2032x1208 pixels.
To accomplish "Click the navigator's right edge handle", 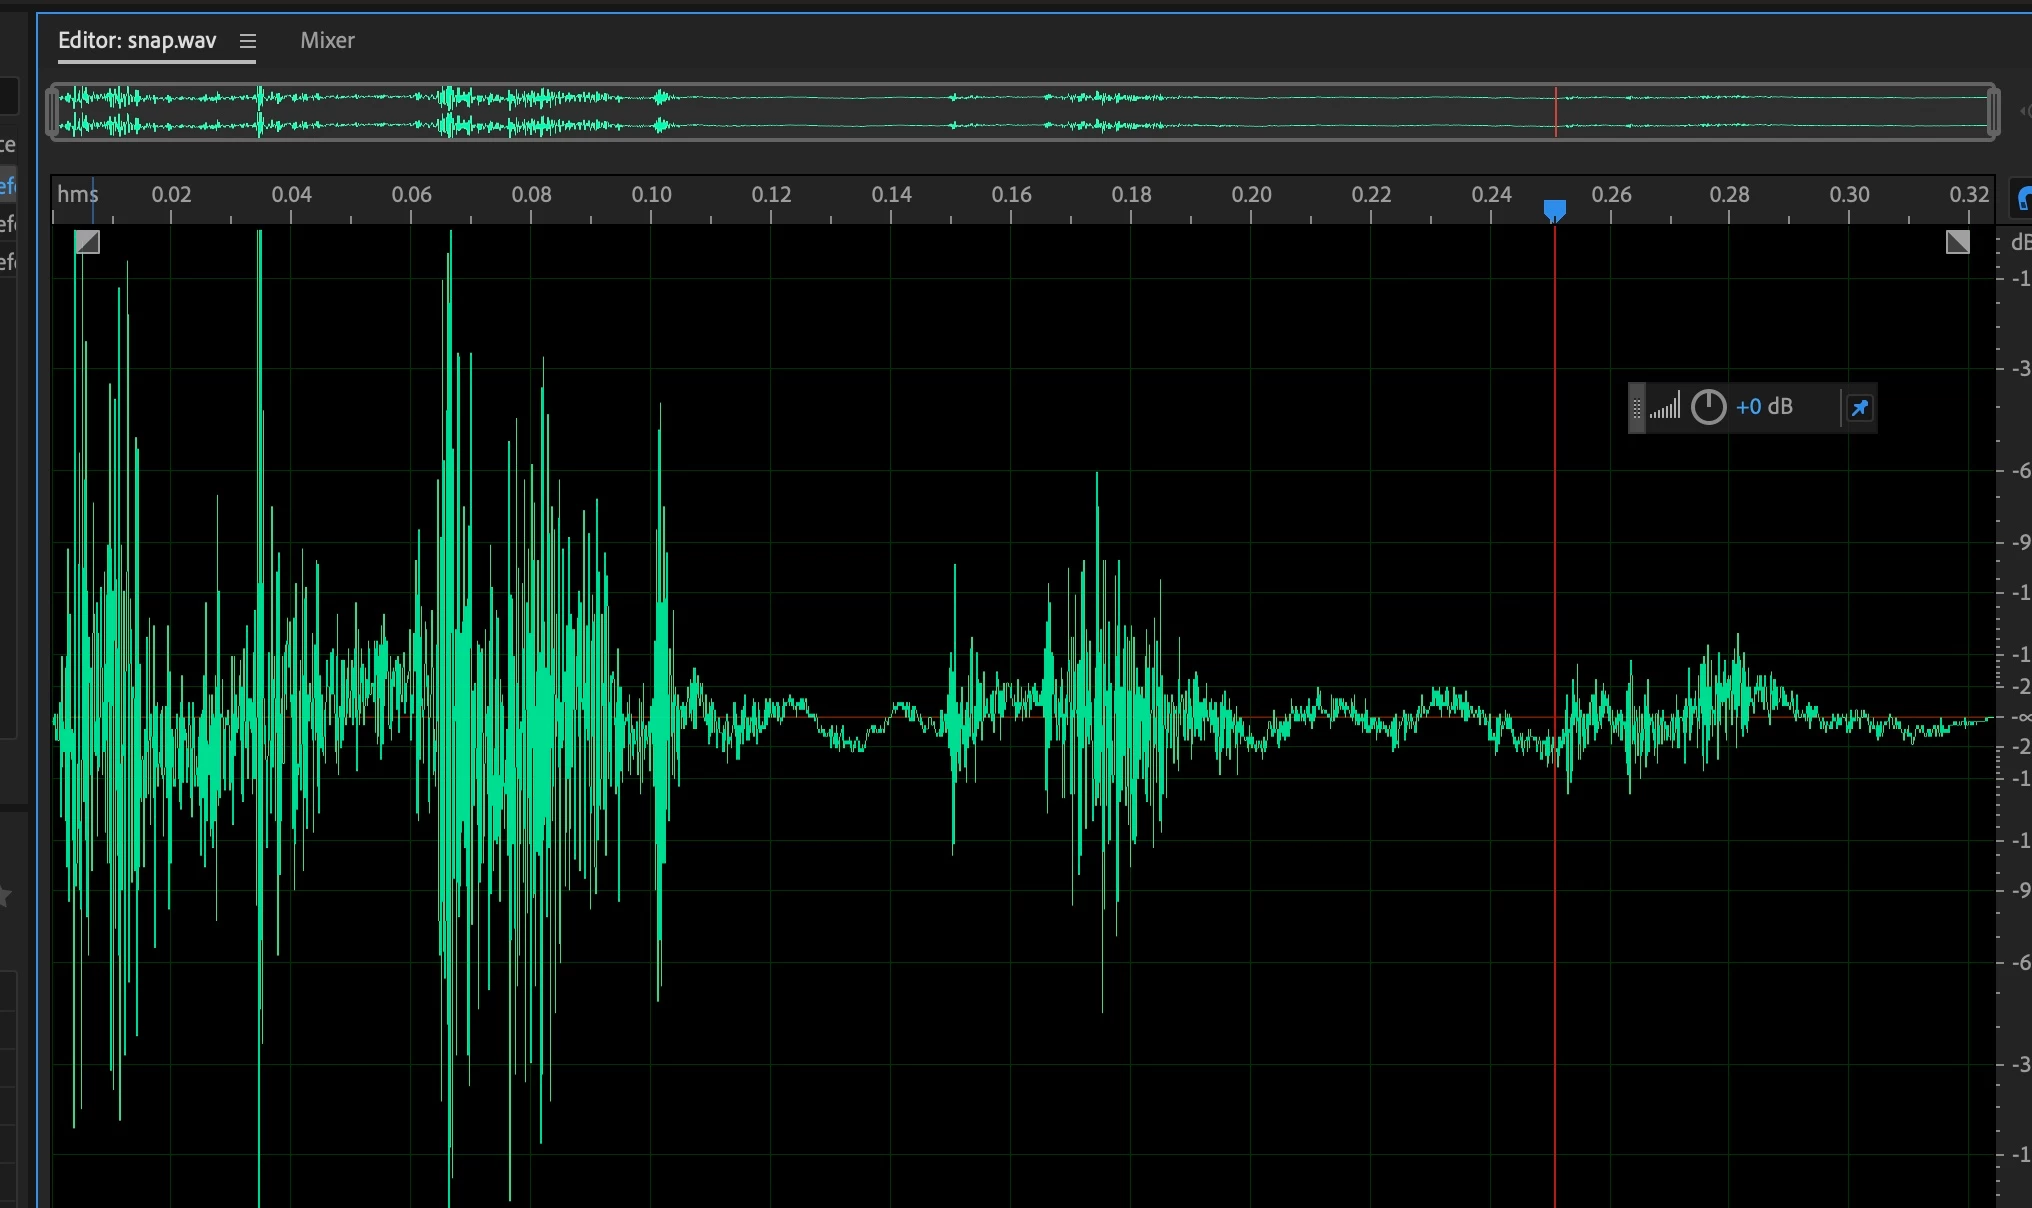I will coord(1992,111).
